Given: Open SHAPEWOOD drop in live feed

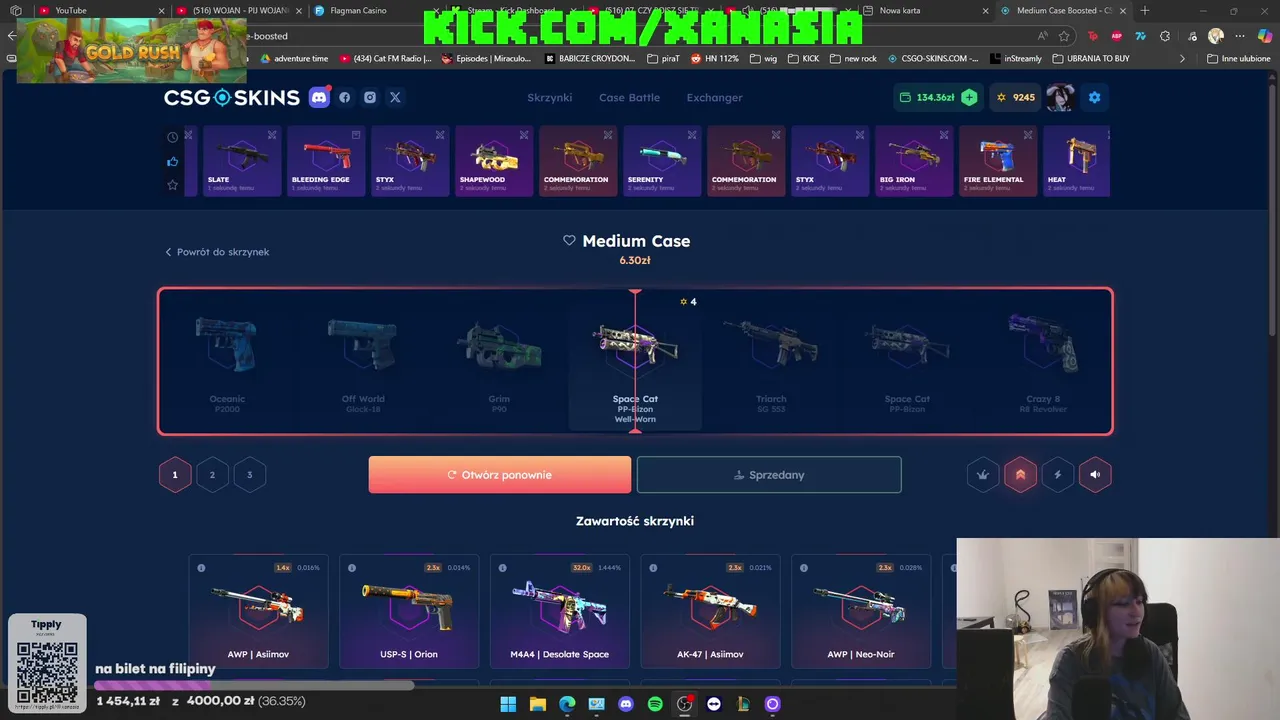Looking at the screenshot, I should pos(494,161).
